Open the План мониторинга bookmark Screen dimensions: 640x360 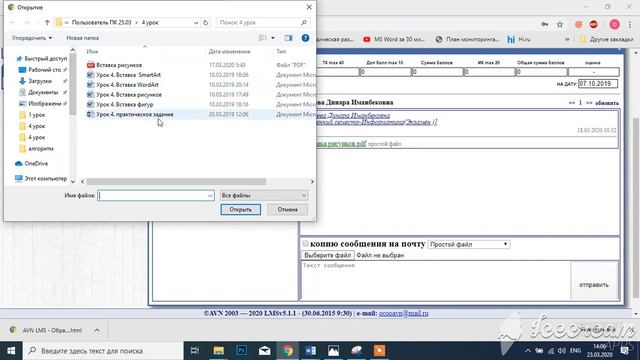point(467,39)
